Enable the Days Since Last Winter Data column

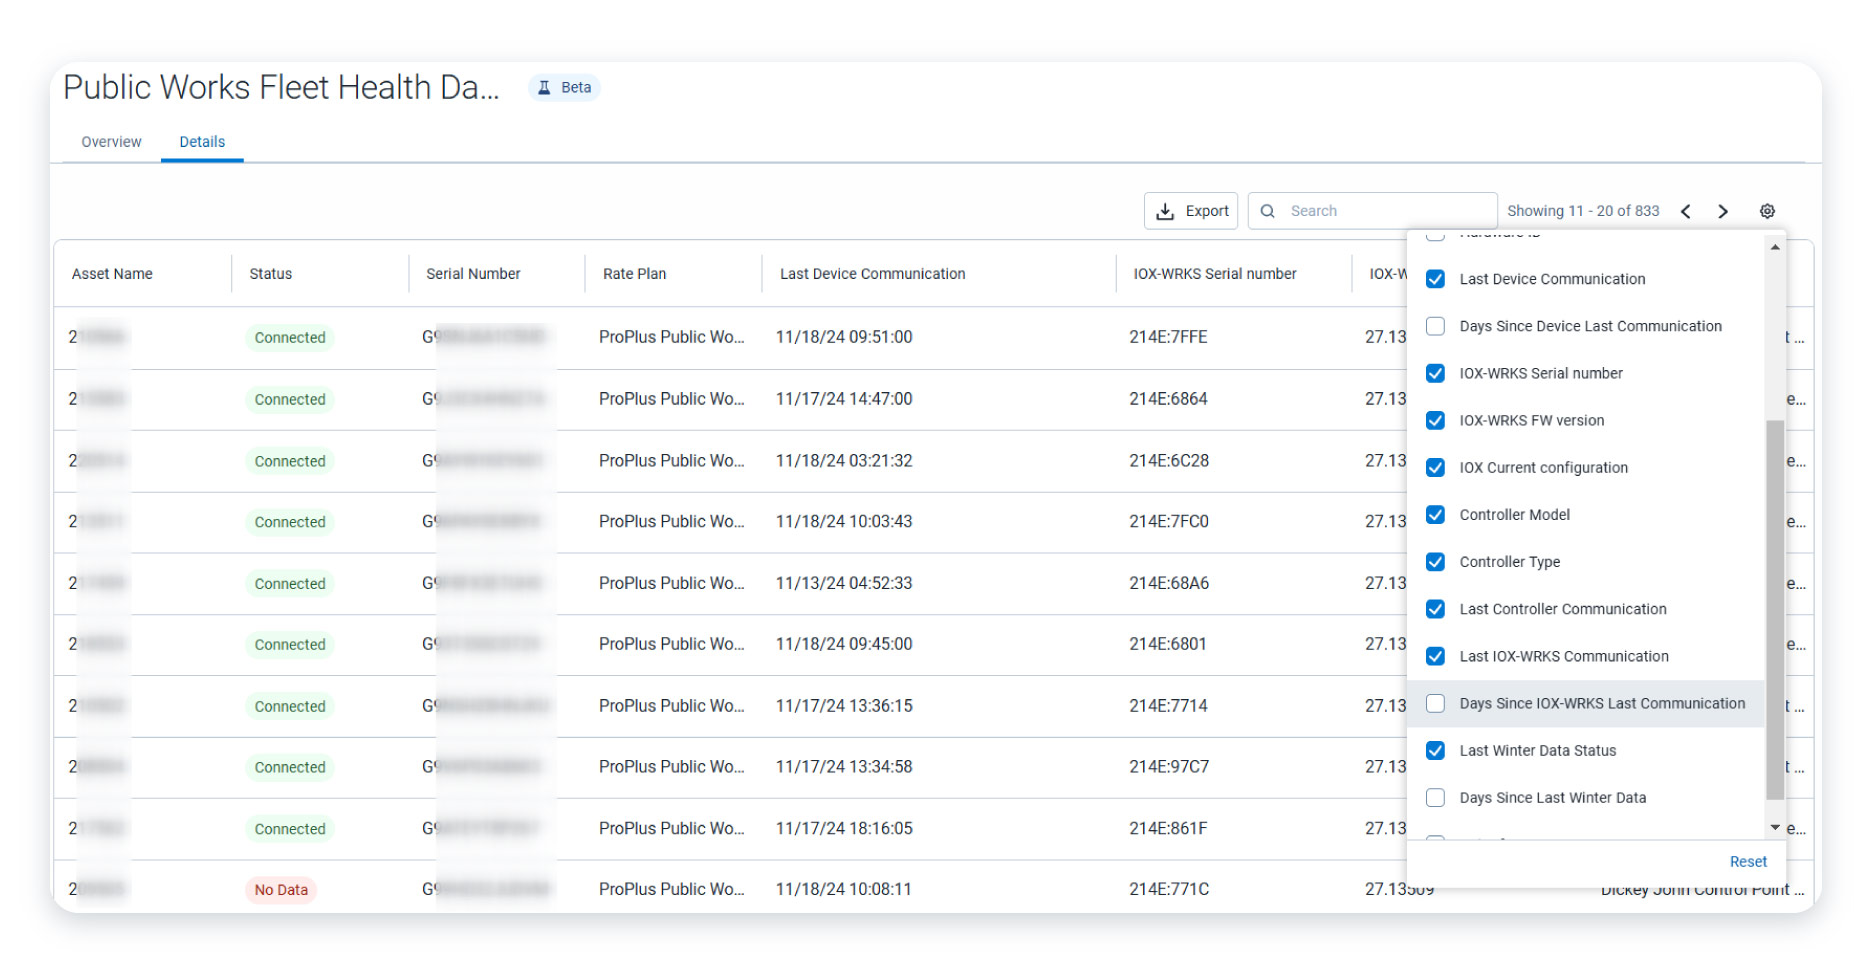pos(1436,797)
